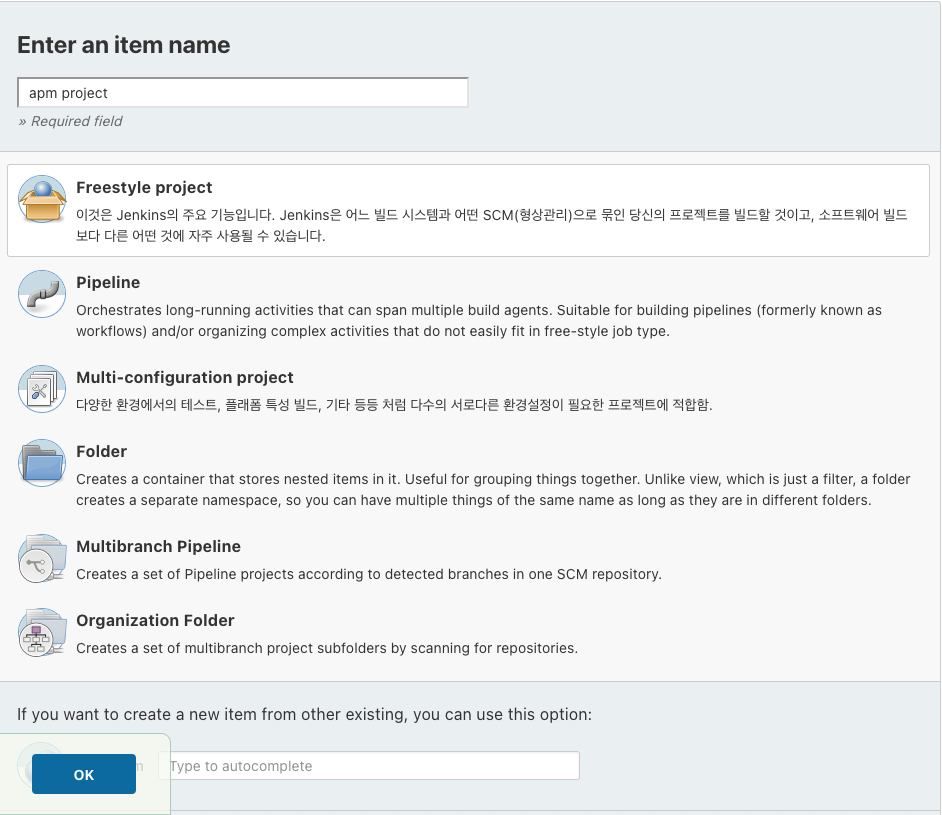Click the Multi-configuration project tools icon
This screenshot has height=815, width=942.
(42, 389)
